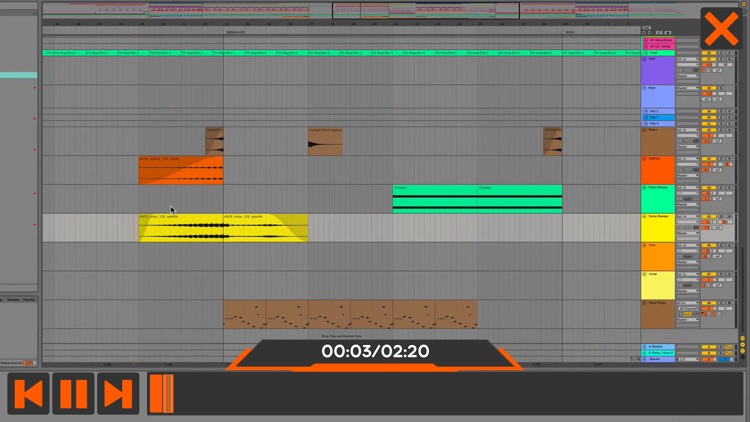Screen dimensions: 750x422
Task: Unfold the Hey 3 track
Action: (646, 123)
